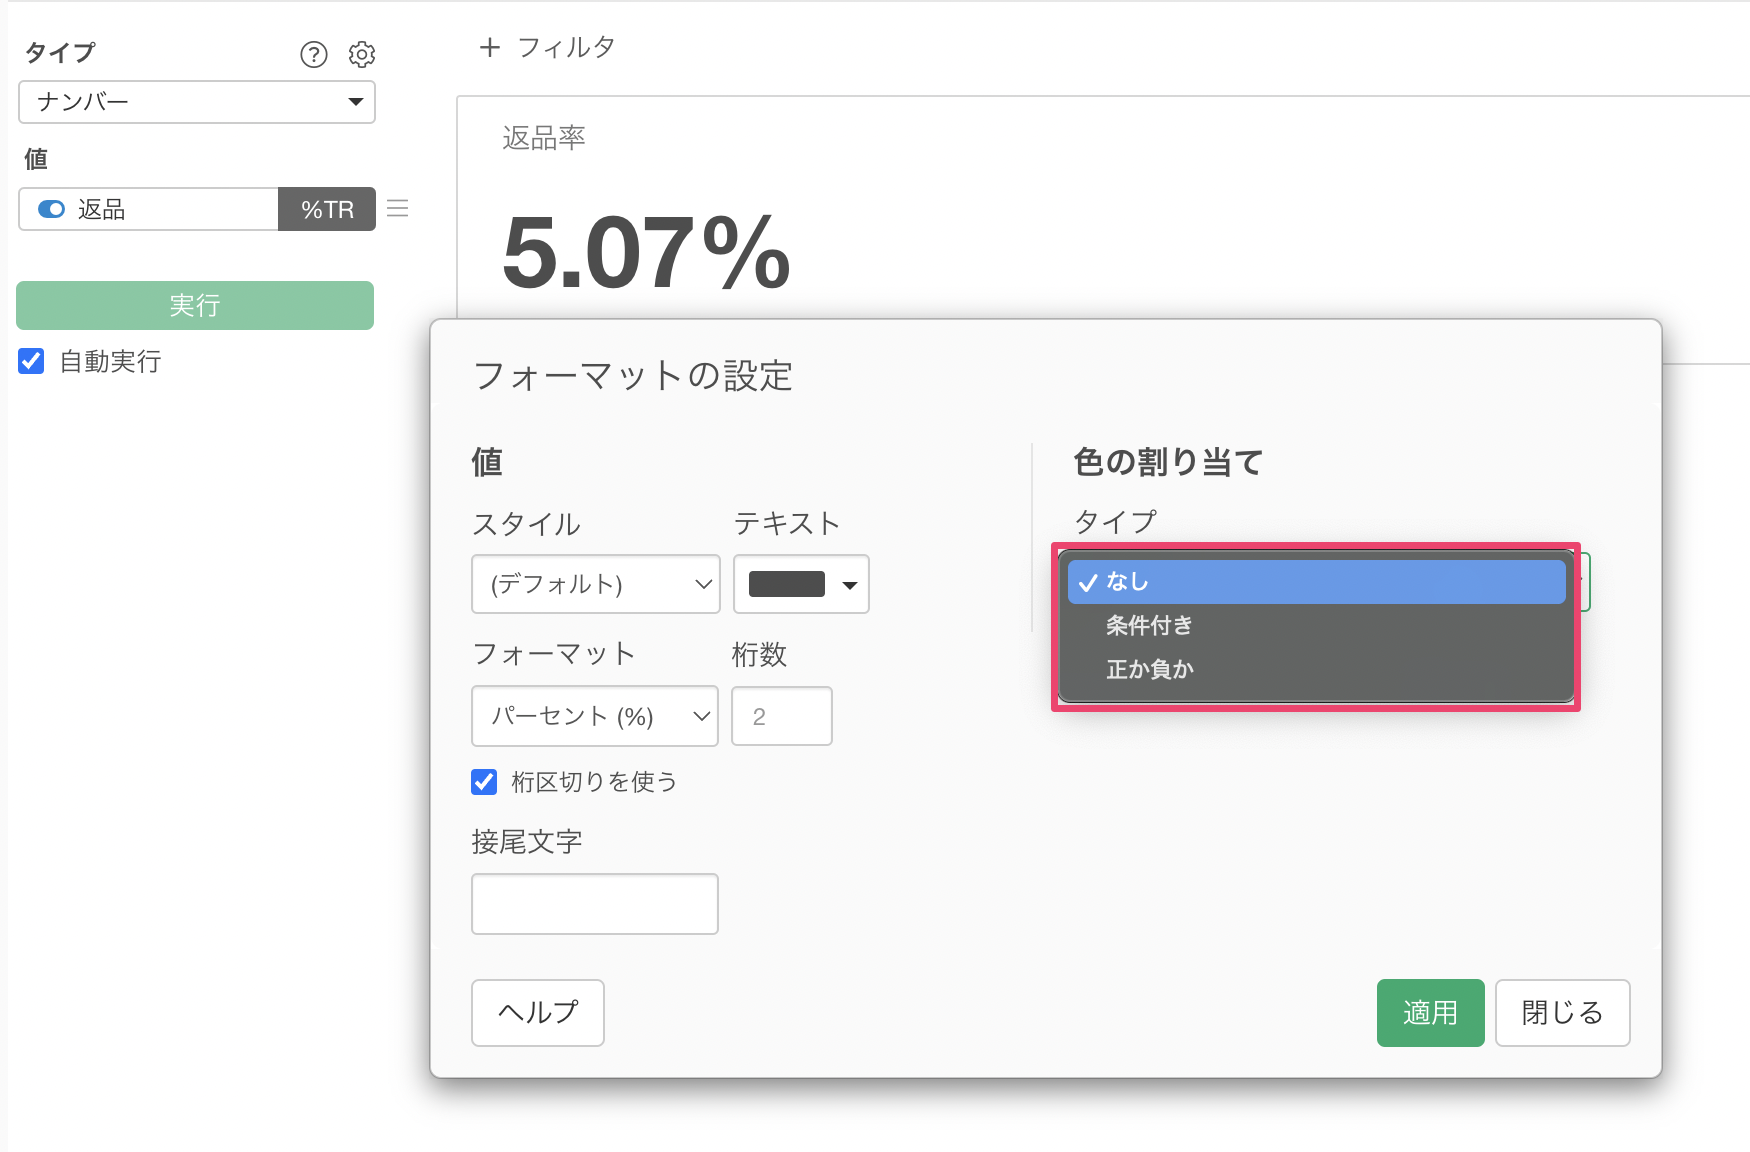Expand the スタイル (デフォルト) dropdown
This screenshot has height=1152, width=1750.
click(595, 584)
